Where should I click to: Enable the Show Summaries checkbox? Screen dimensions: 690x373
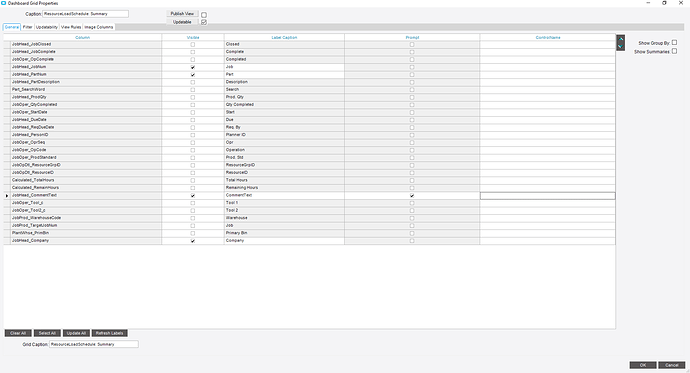tap(674, 51)
